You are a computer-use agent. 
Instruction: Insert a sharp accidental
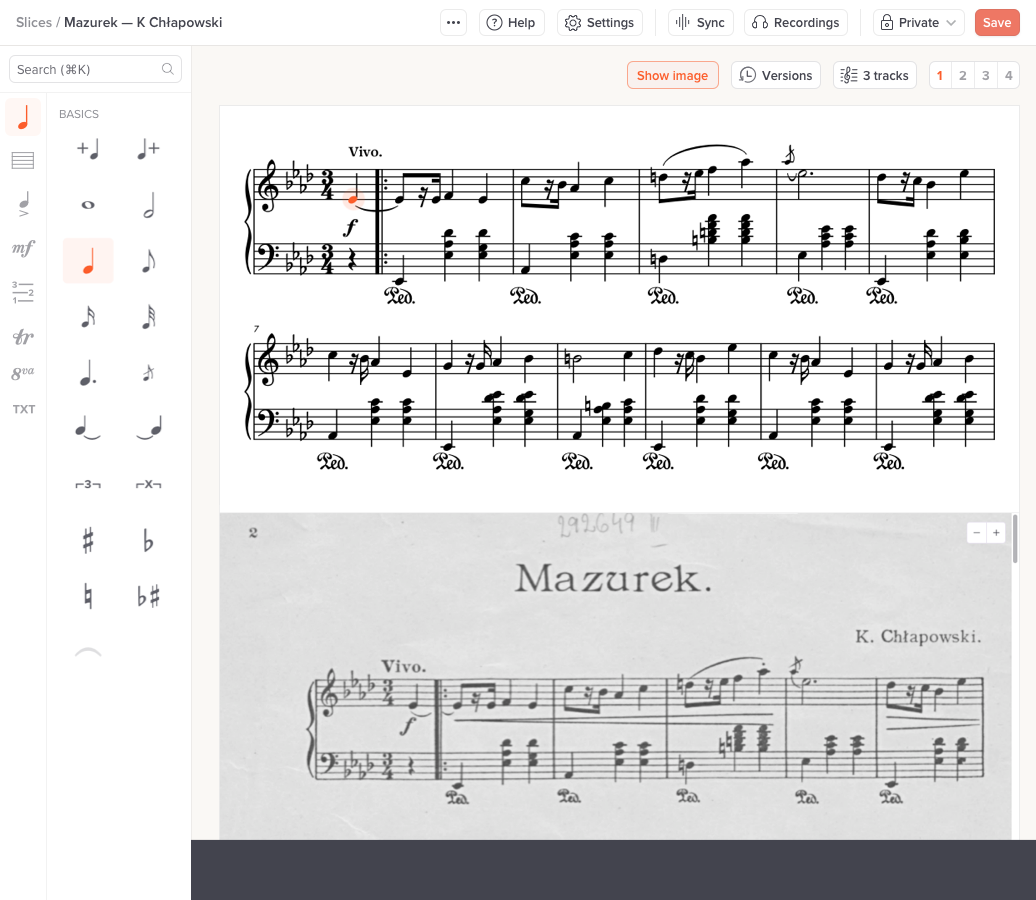click(x=88, y=540)
